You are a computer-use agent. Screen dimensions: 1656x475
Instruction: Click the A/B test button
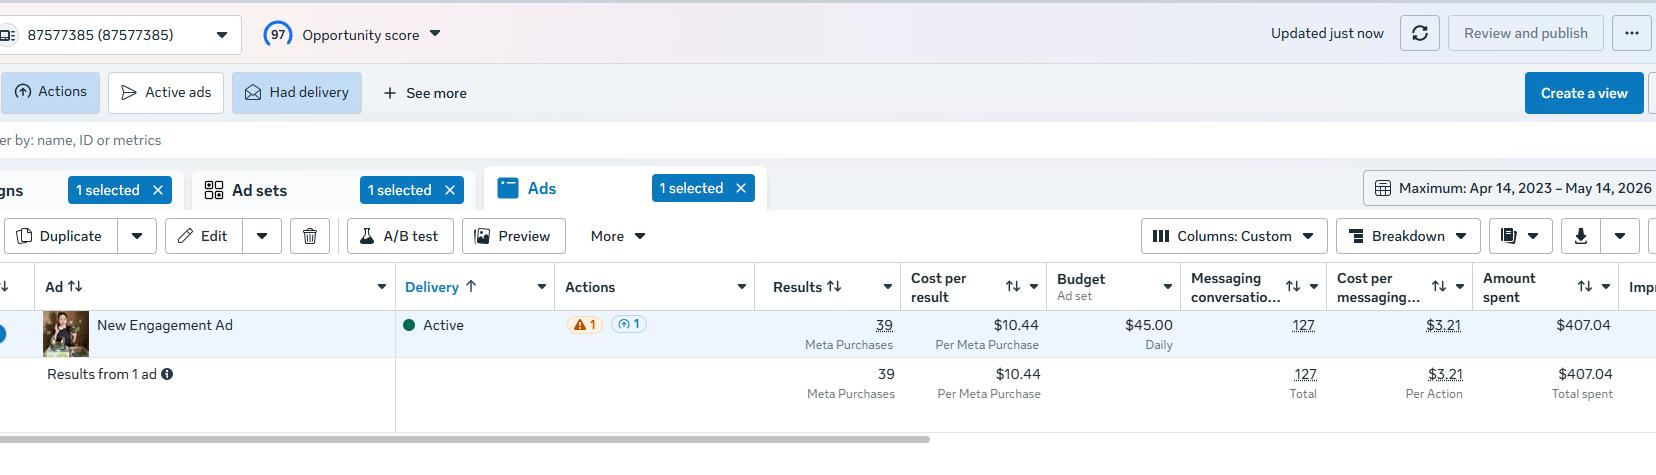[400, 236]
